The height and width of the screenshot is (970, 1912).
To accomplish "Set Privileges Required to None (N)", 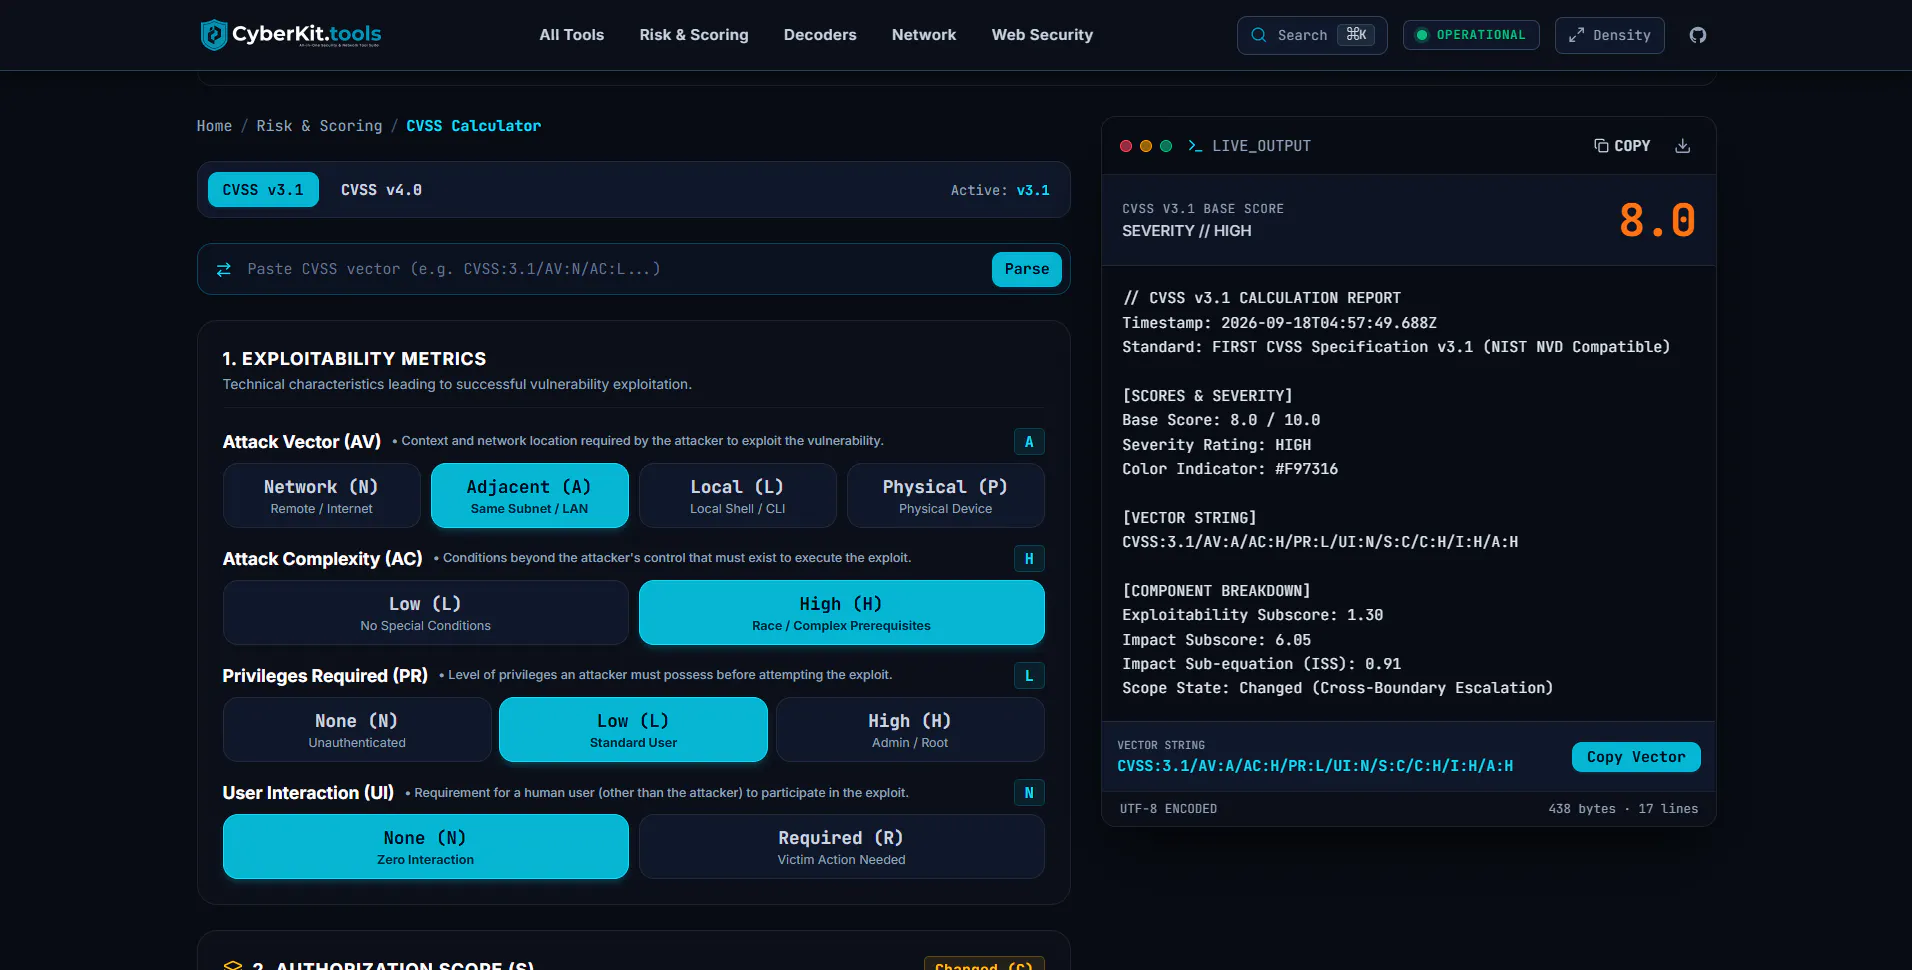I will click(x=357, y=730).
